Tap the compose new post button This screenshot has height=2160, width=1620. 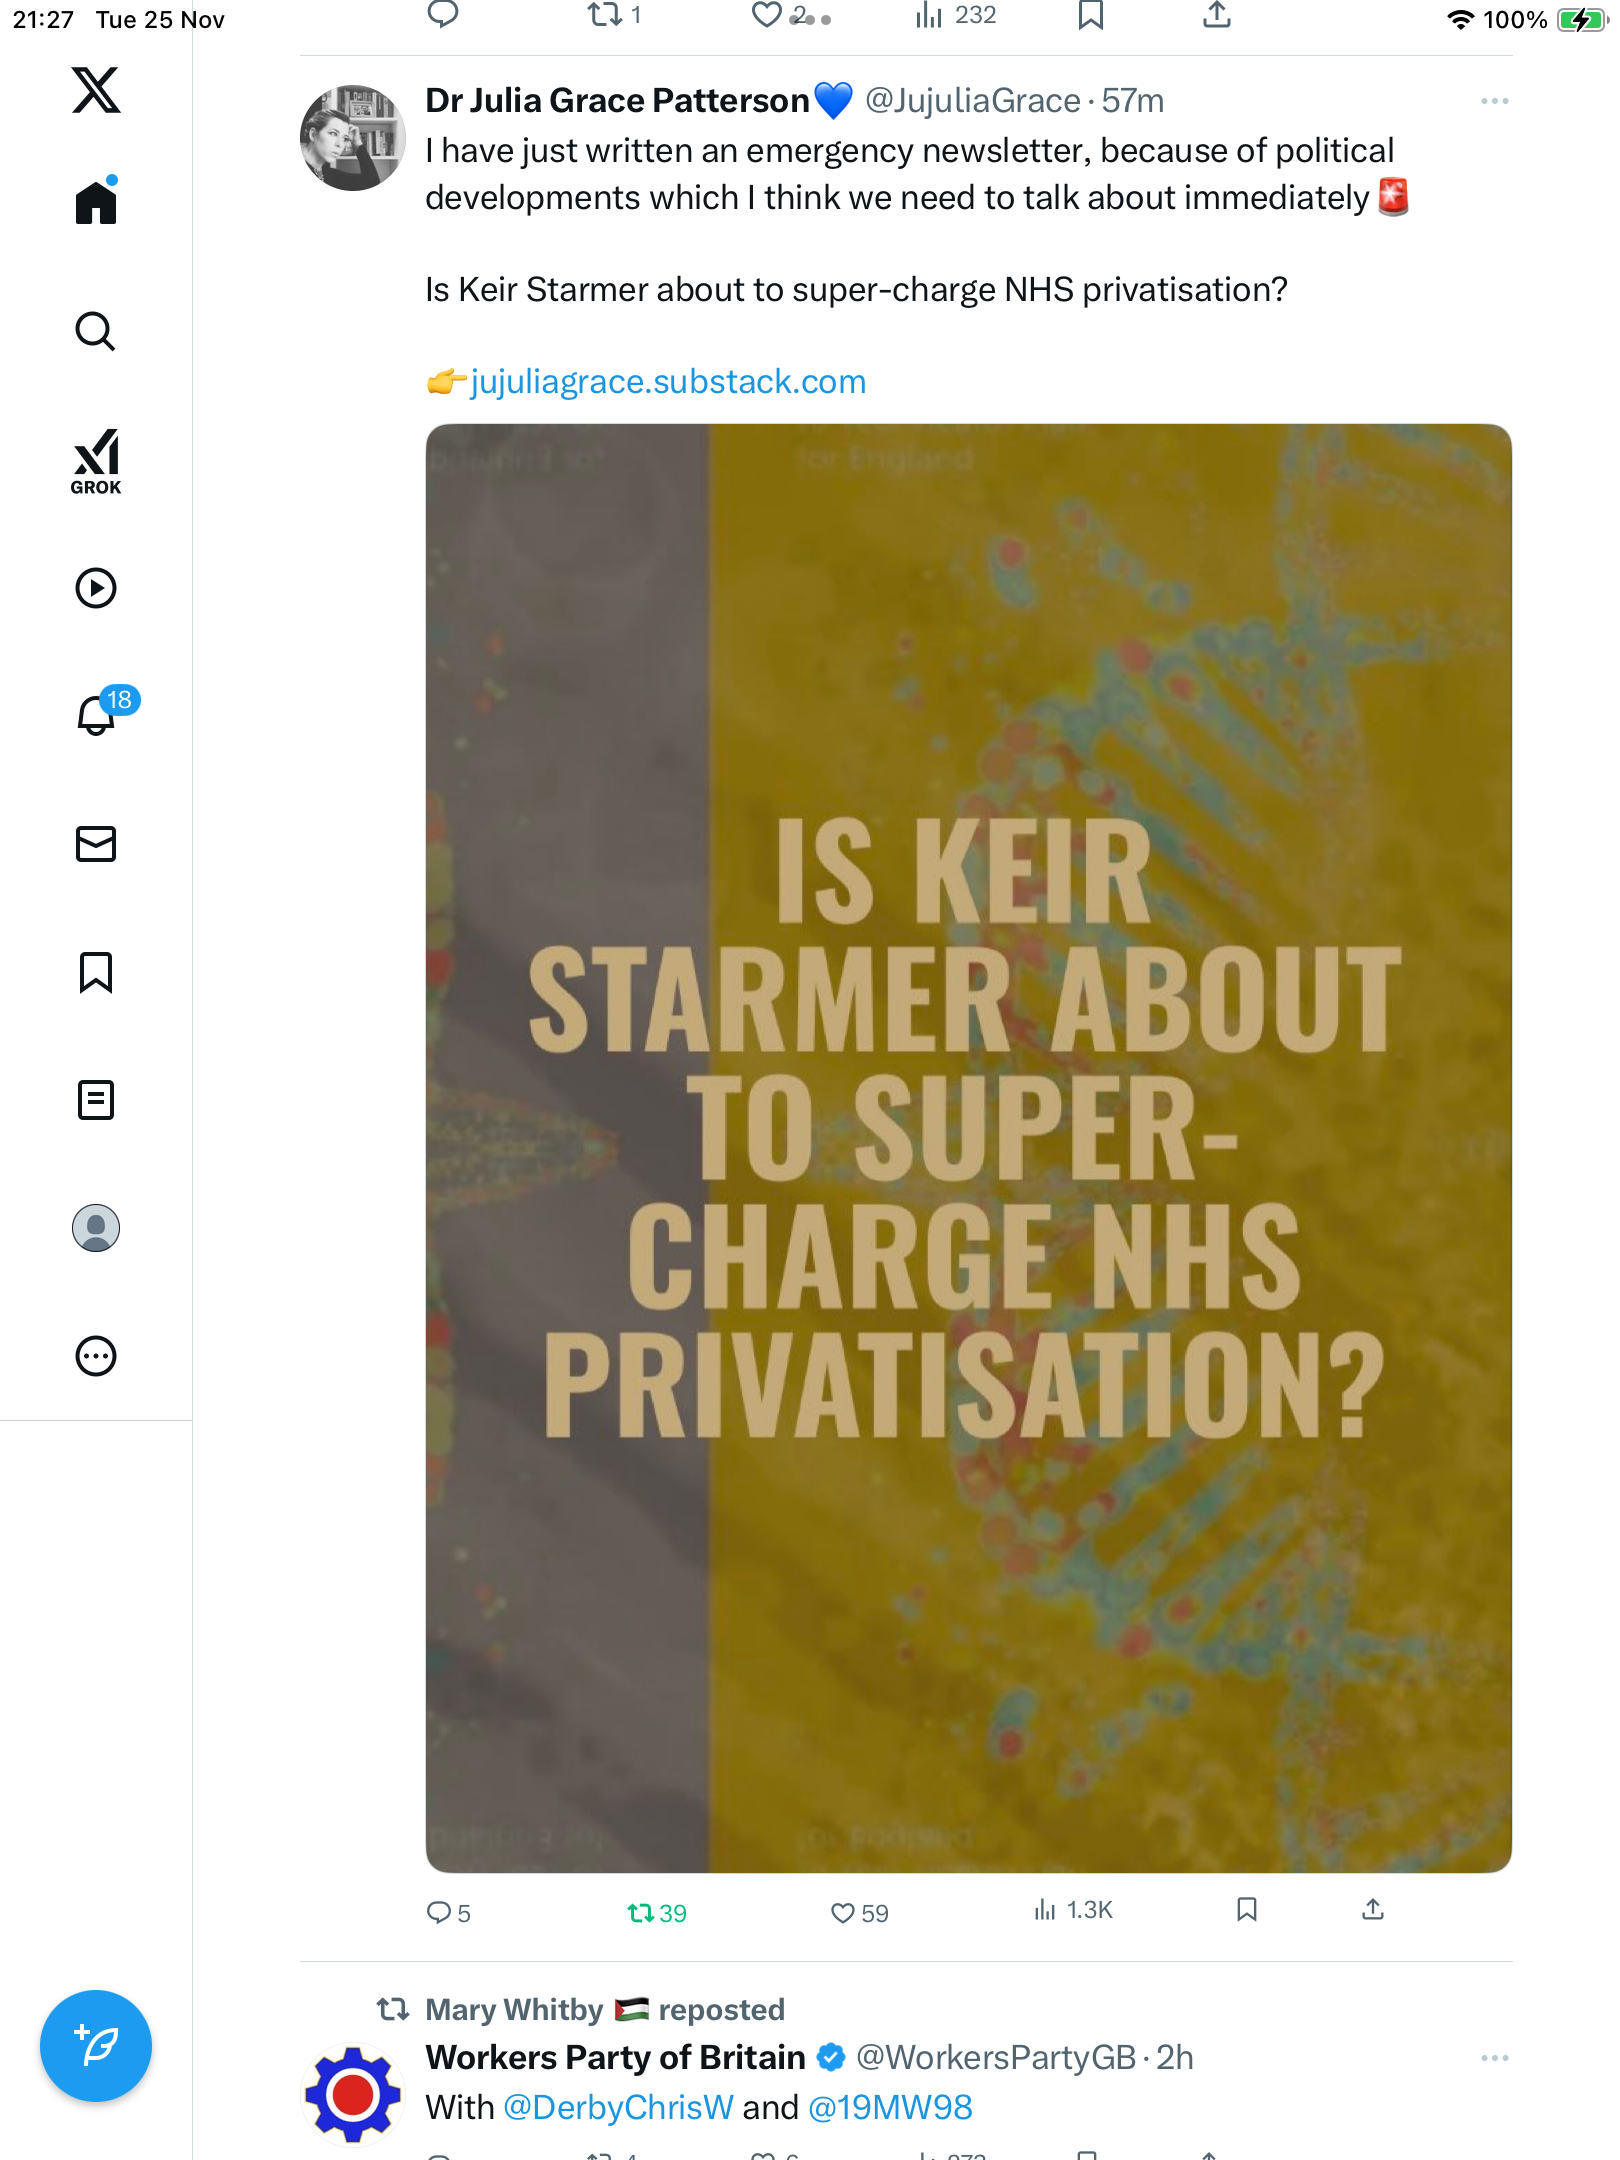click(x=96, y=2046)
